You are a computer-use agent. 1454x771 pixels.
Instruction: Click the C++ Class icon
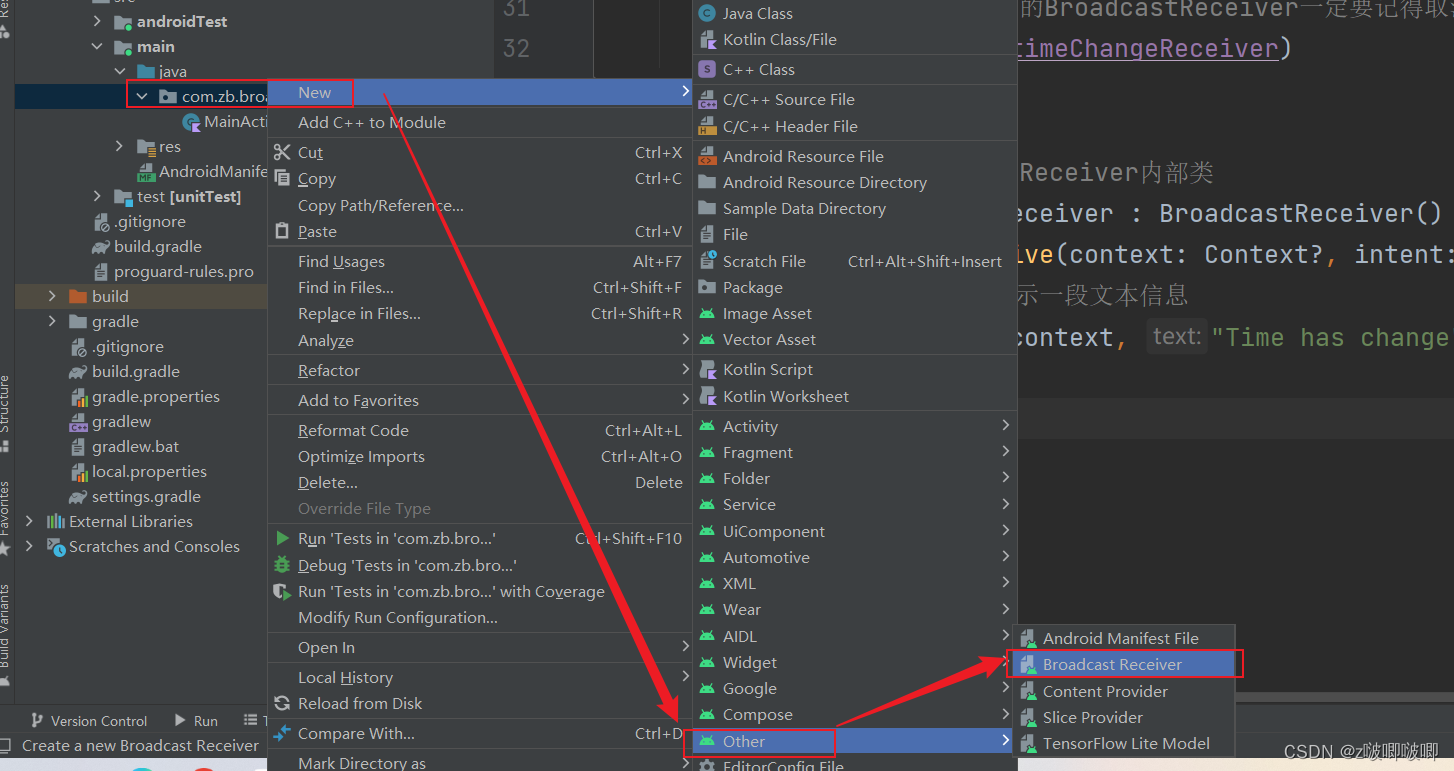tap(707, 69)
